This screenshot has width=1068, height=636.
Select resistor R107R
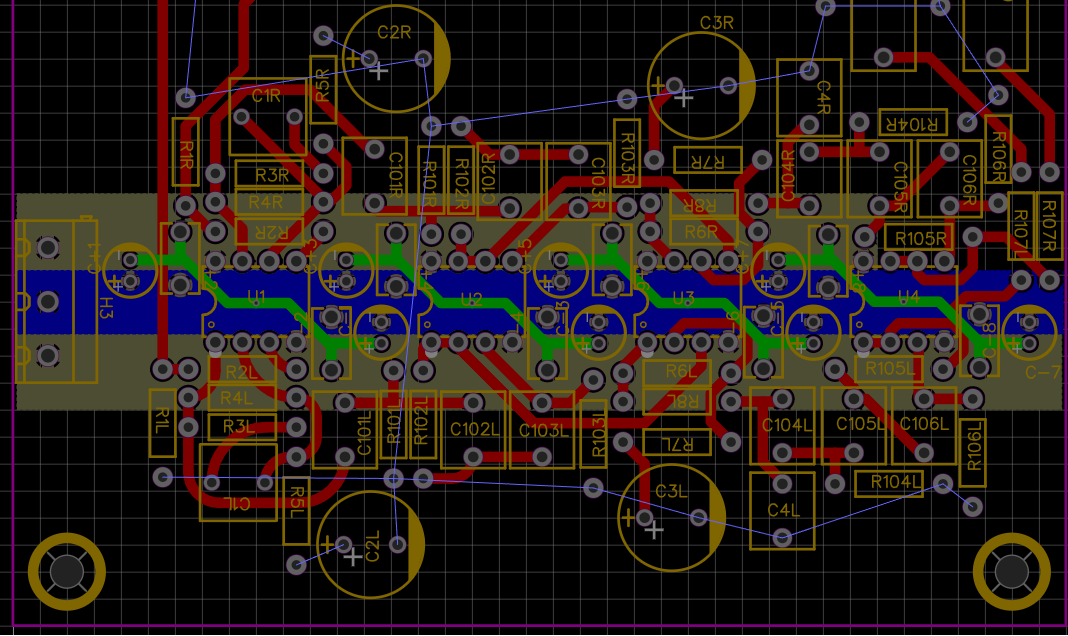point(1049,226)
